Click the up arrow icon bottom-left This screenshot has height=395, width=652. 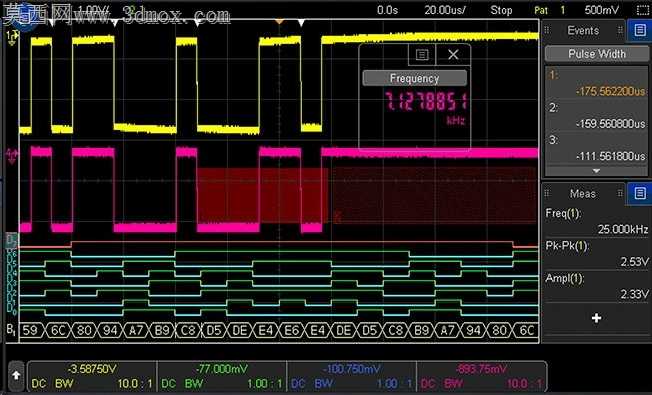pyautogui.click(x=16, y=375)
